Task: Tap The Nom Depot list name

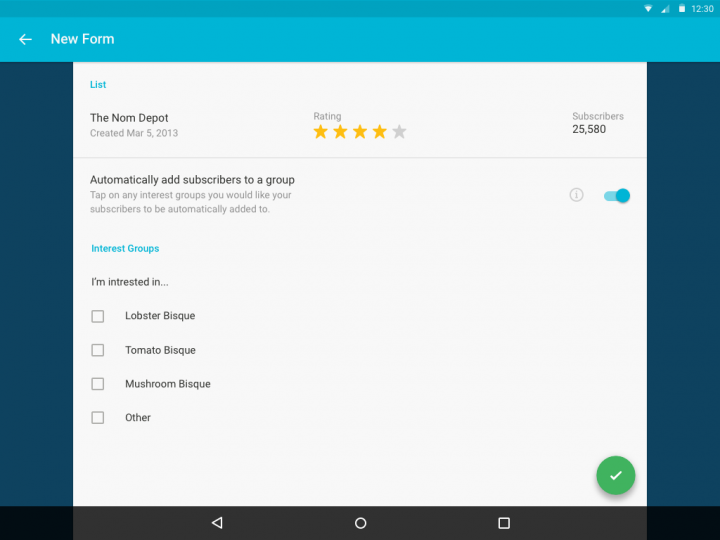Action: (x=126, y=118)
